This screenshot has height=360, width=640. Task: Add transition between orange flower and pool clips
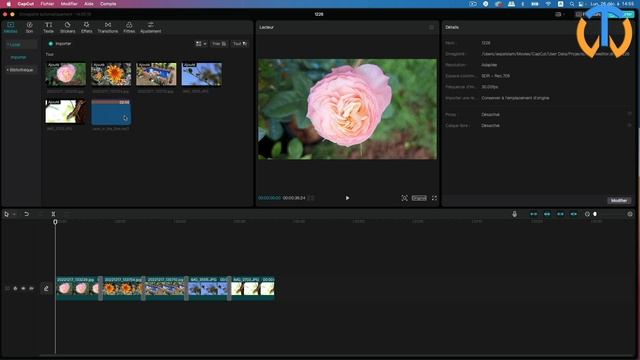(144, 288)
